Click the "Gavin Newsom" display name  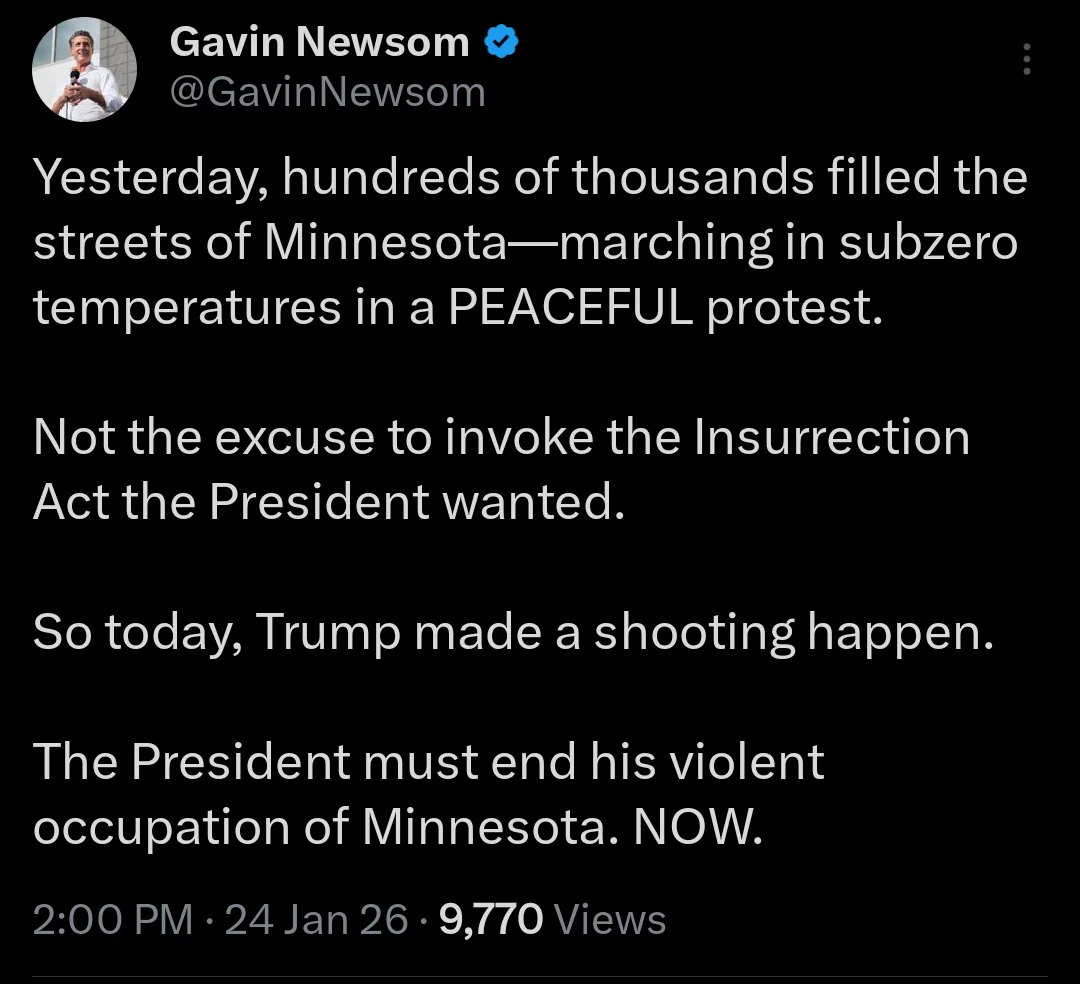pos(319,42)
